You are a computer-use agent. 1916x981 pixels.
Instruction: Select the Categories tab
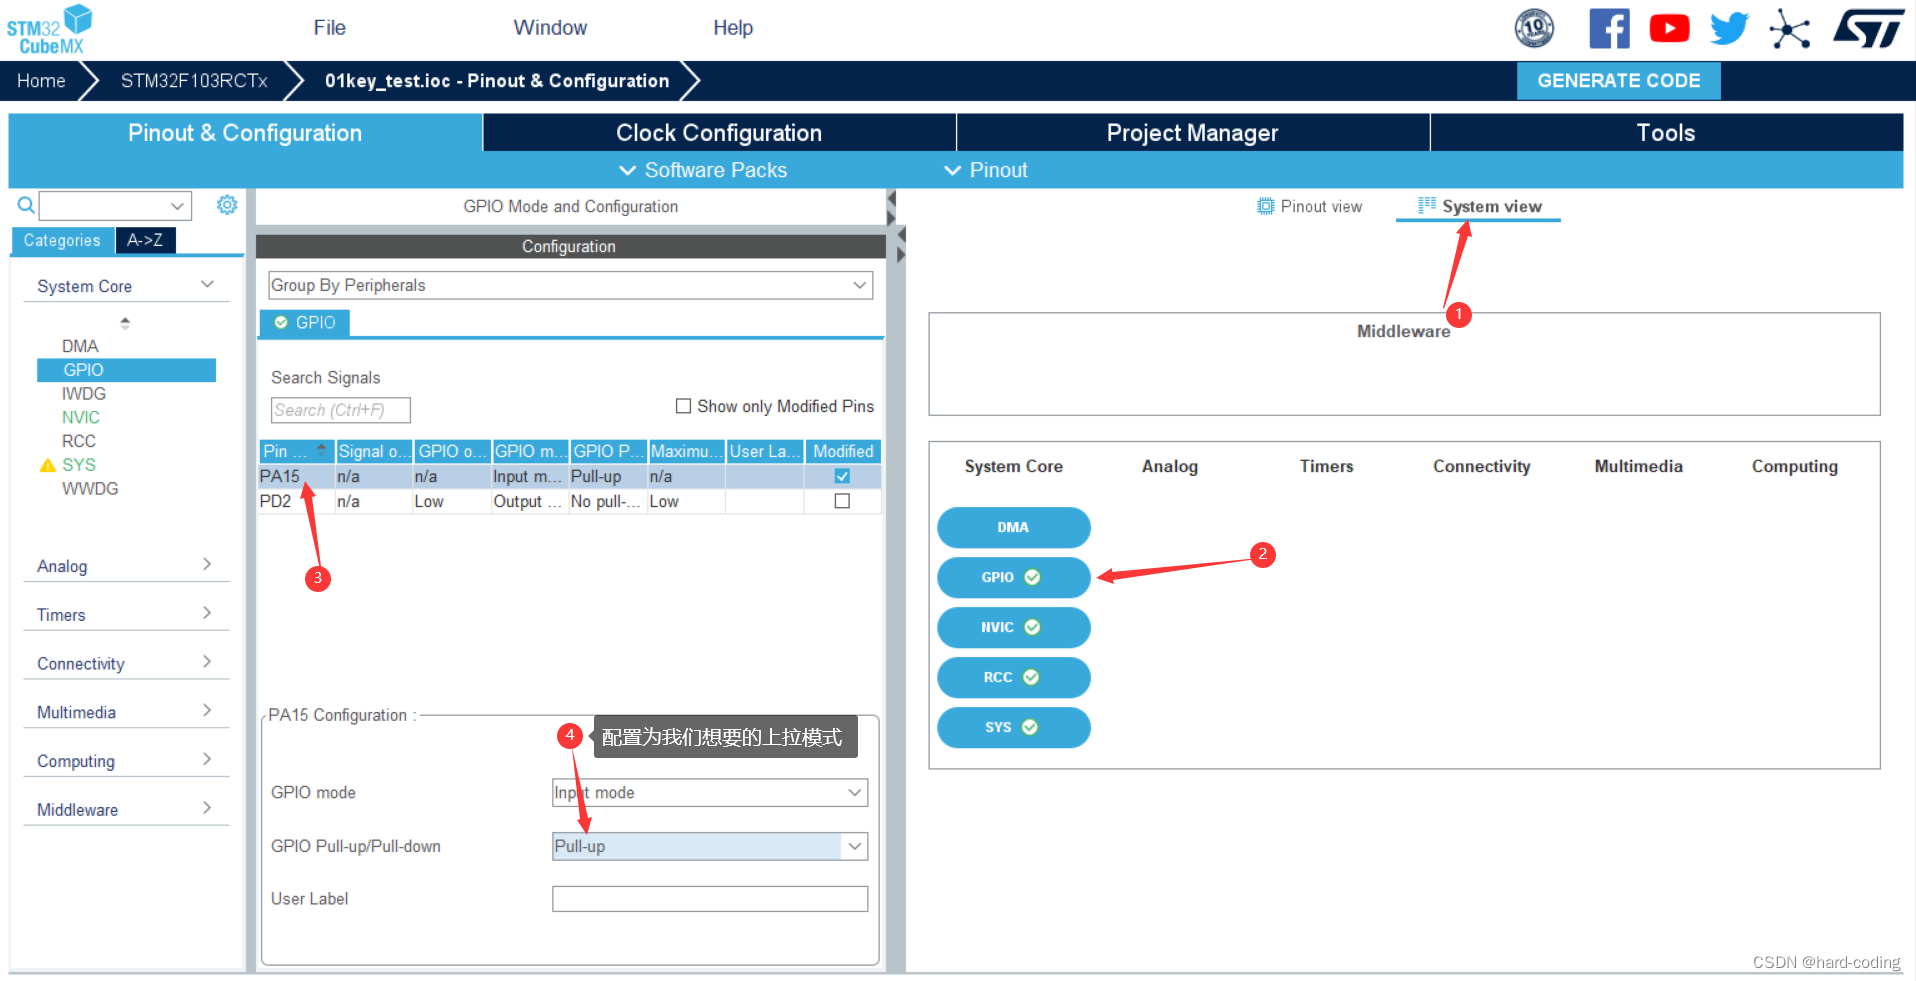tap(62, 240)
